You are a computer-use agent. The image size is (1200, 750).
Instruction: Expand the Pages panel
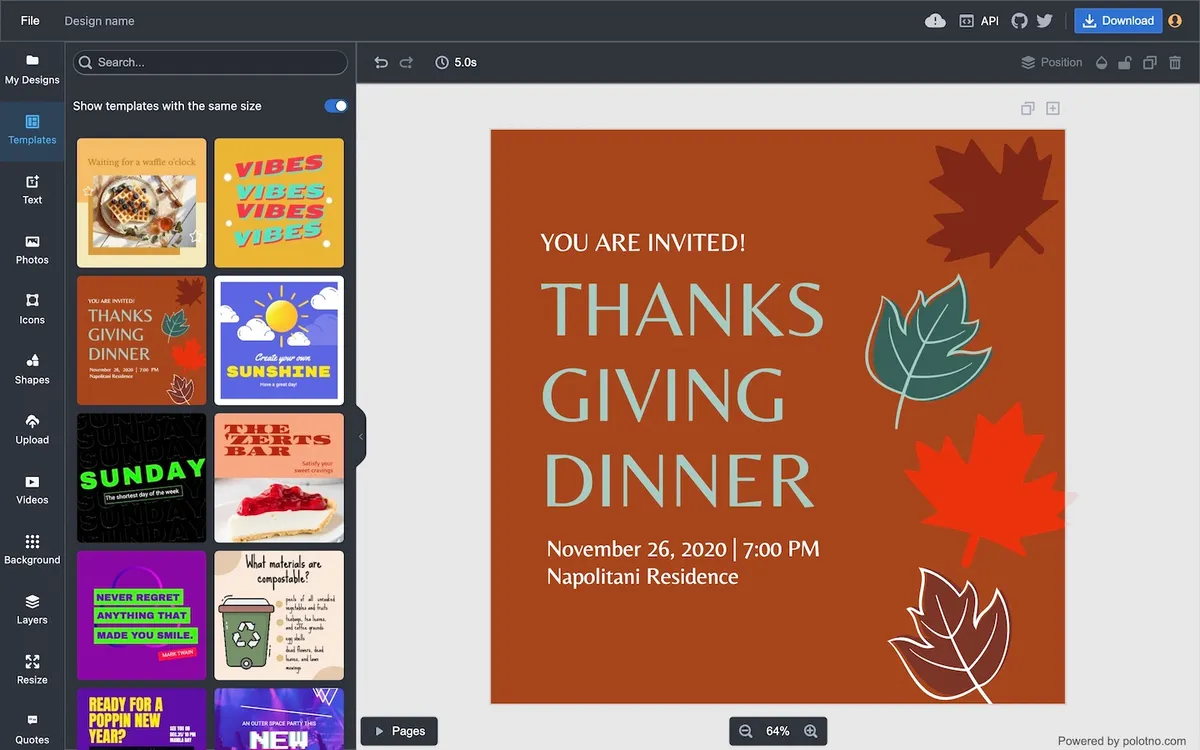400,731
